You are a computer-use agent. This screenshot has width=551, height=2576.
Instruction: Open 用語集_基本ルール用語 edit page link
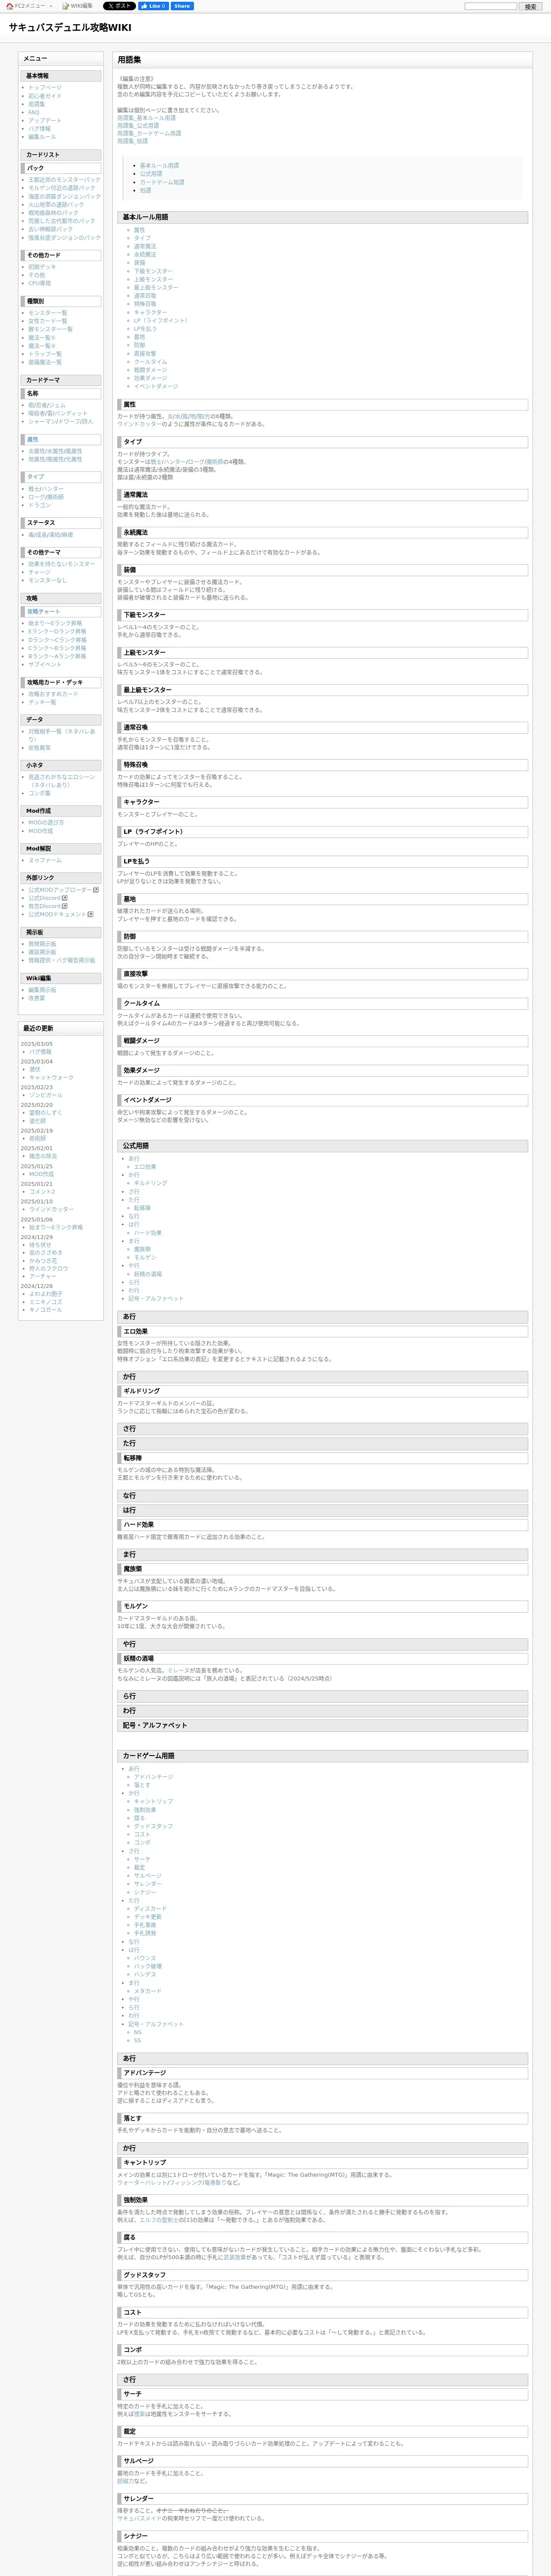tap(146, 118)
